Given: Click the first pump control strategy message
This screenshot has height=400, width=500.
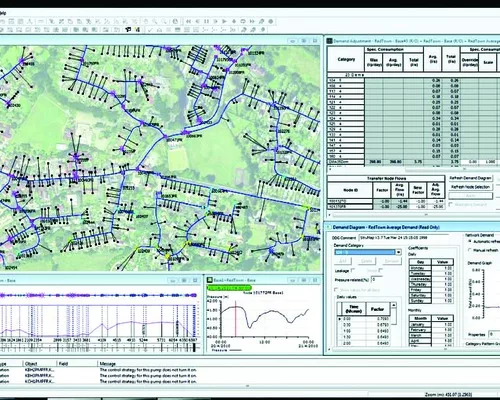Looking at the screenshot, I should [148, 370].
